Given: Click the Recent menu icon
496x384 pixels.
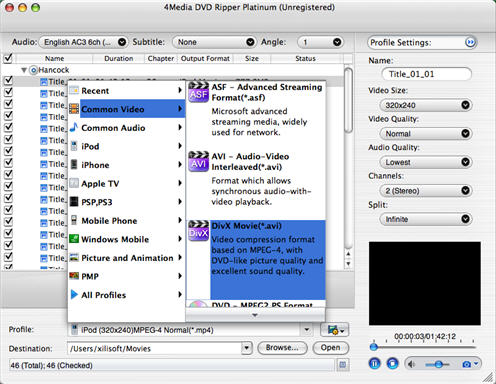Looking at the screenshot, I should pos(74,90).
